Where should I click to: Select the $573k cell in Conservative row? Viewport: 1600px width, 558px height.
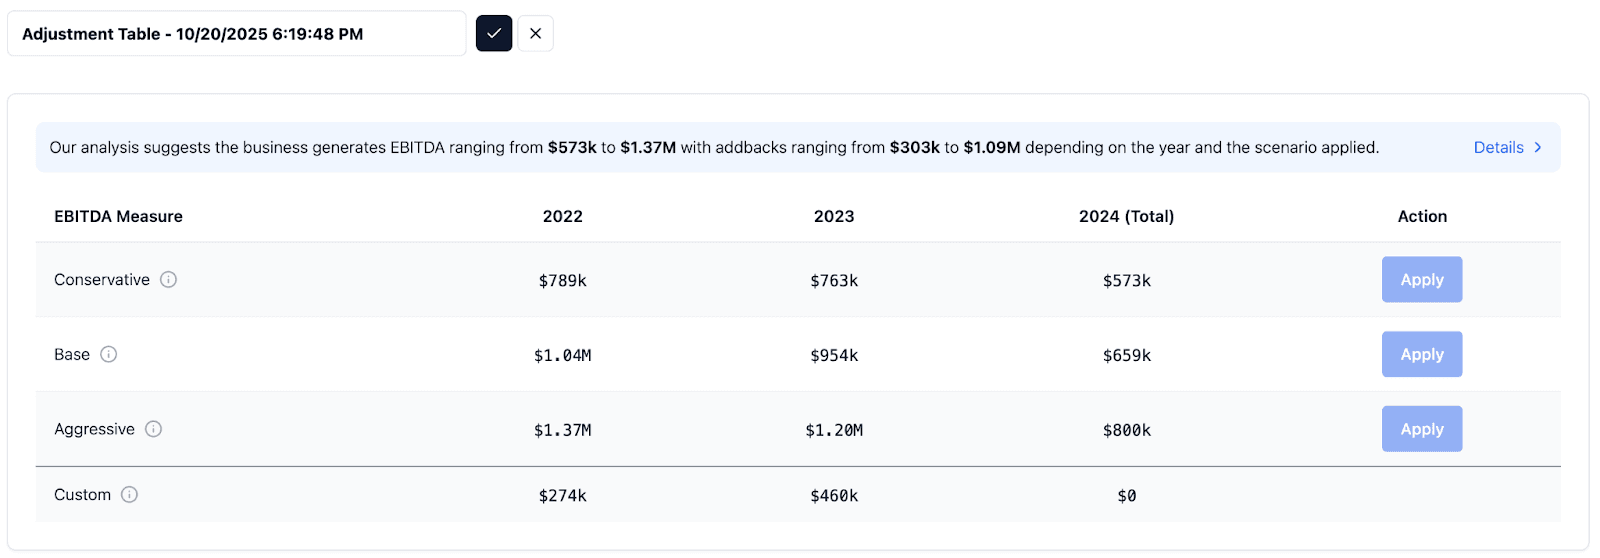(x=1127, y=281)
